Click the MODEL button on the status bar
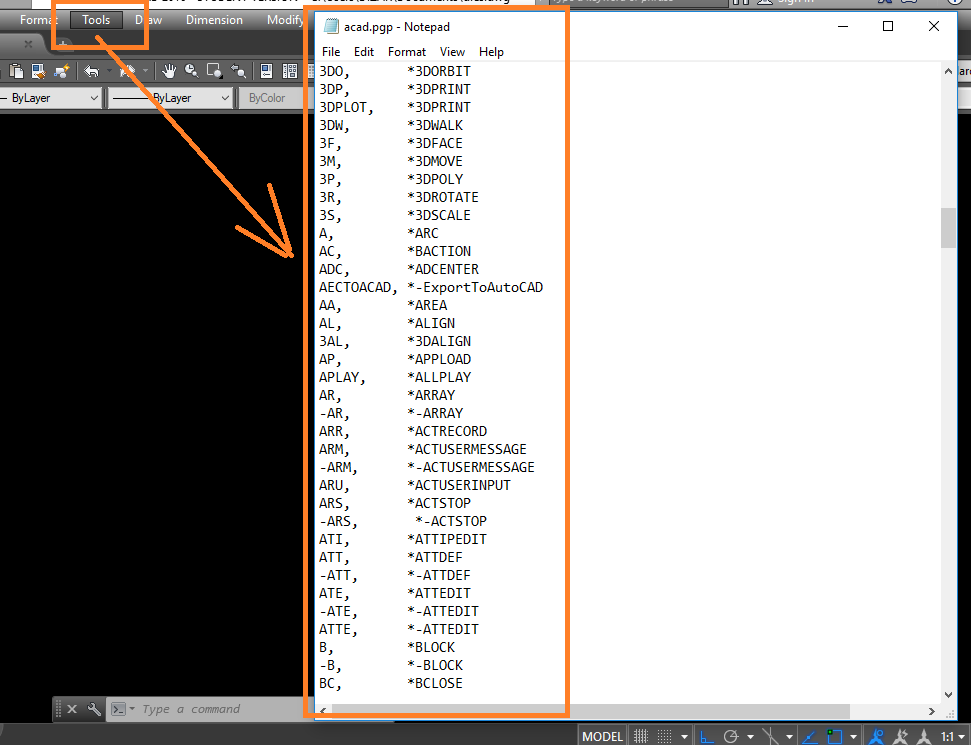The height and width of the screenshot is (745, 971). tap(602, 735)
